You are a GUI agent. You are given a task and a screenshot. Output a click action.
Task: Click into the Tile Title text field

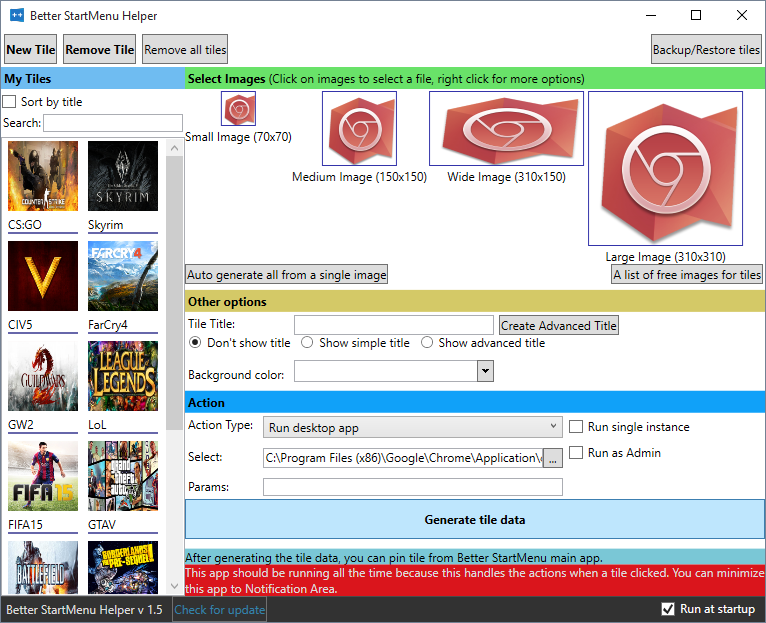[x=393, y=325]
